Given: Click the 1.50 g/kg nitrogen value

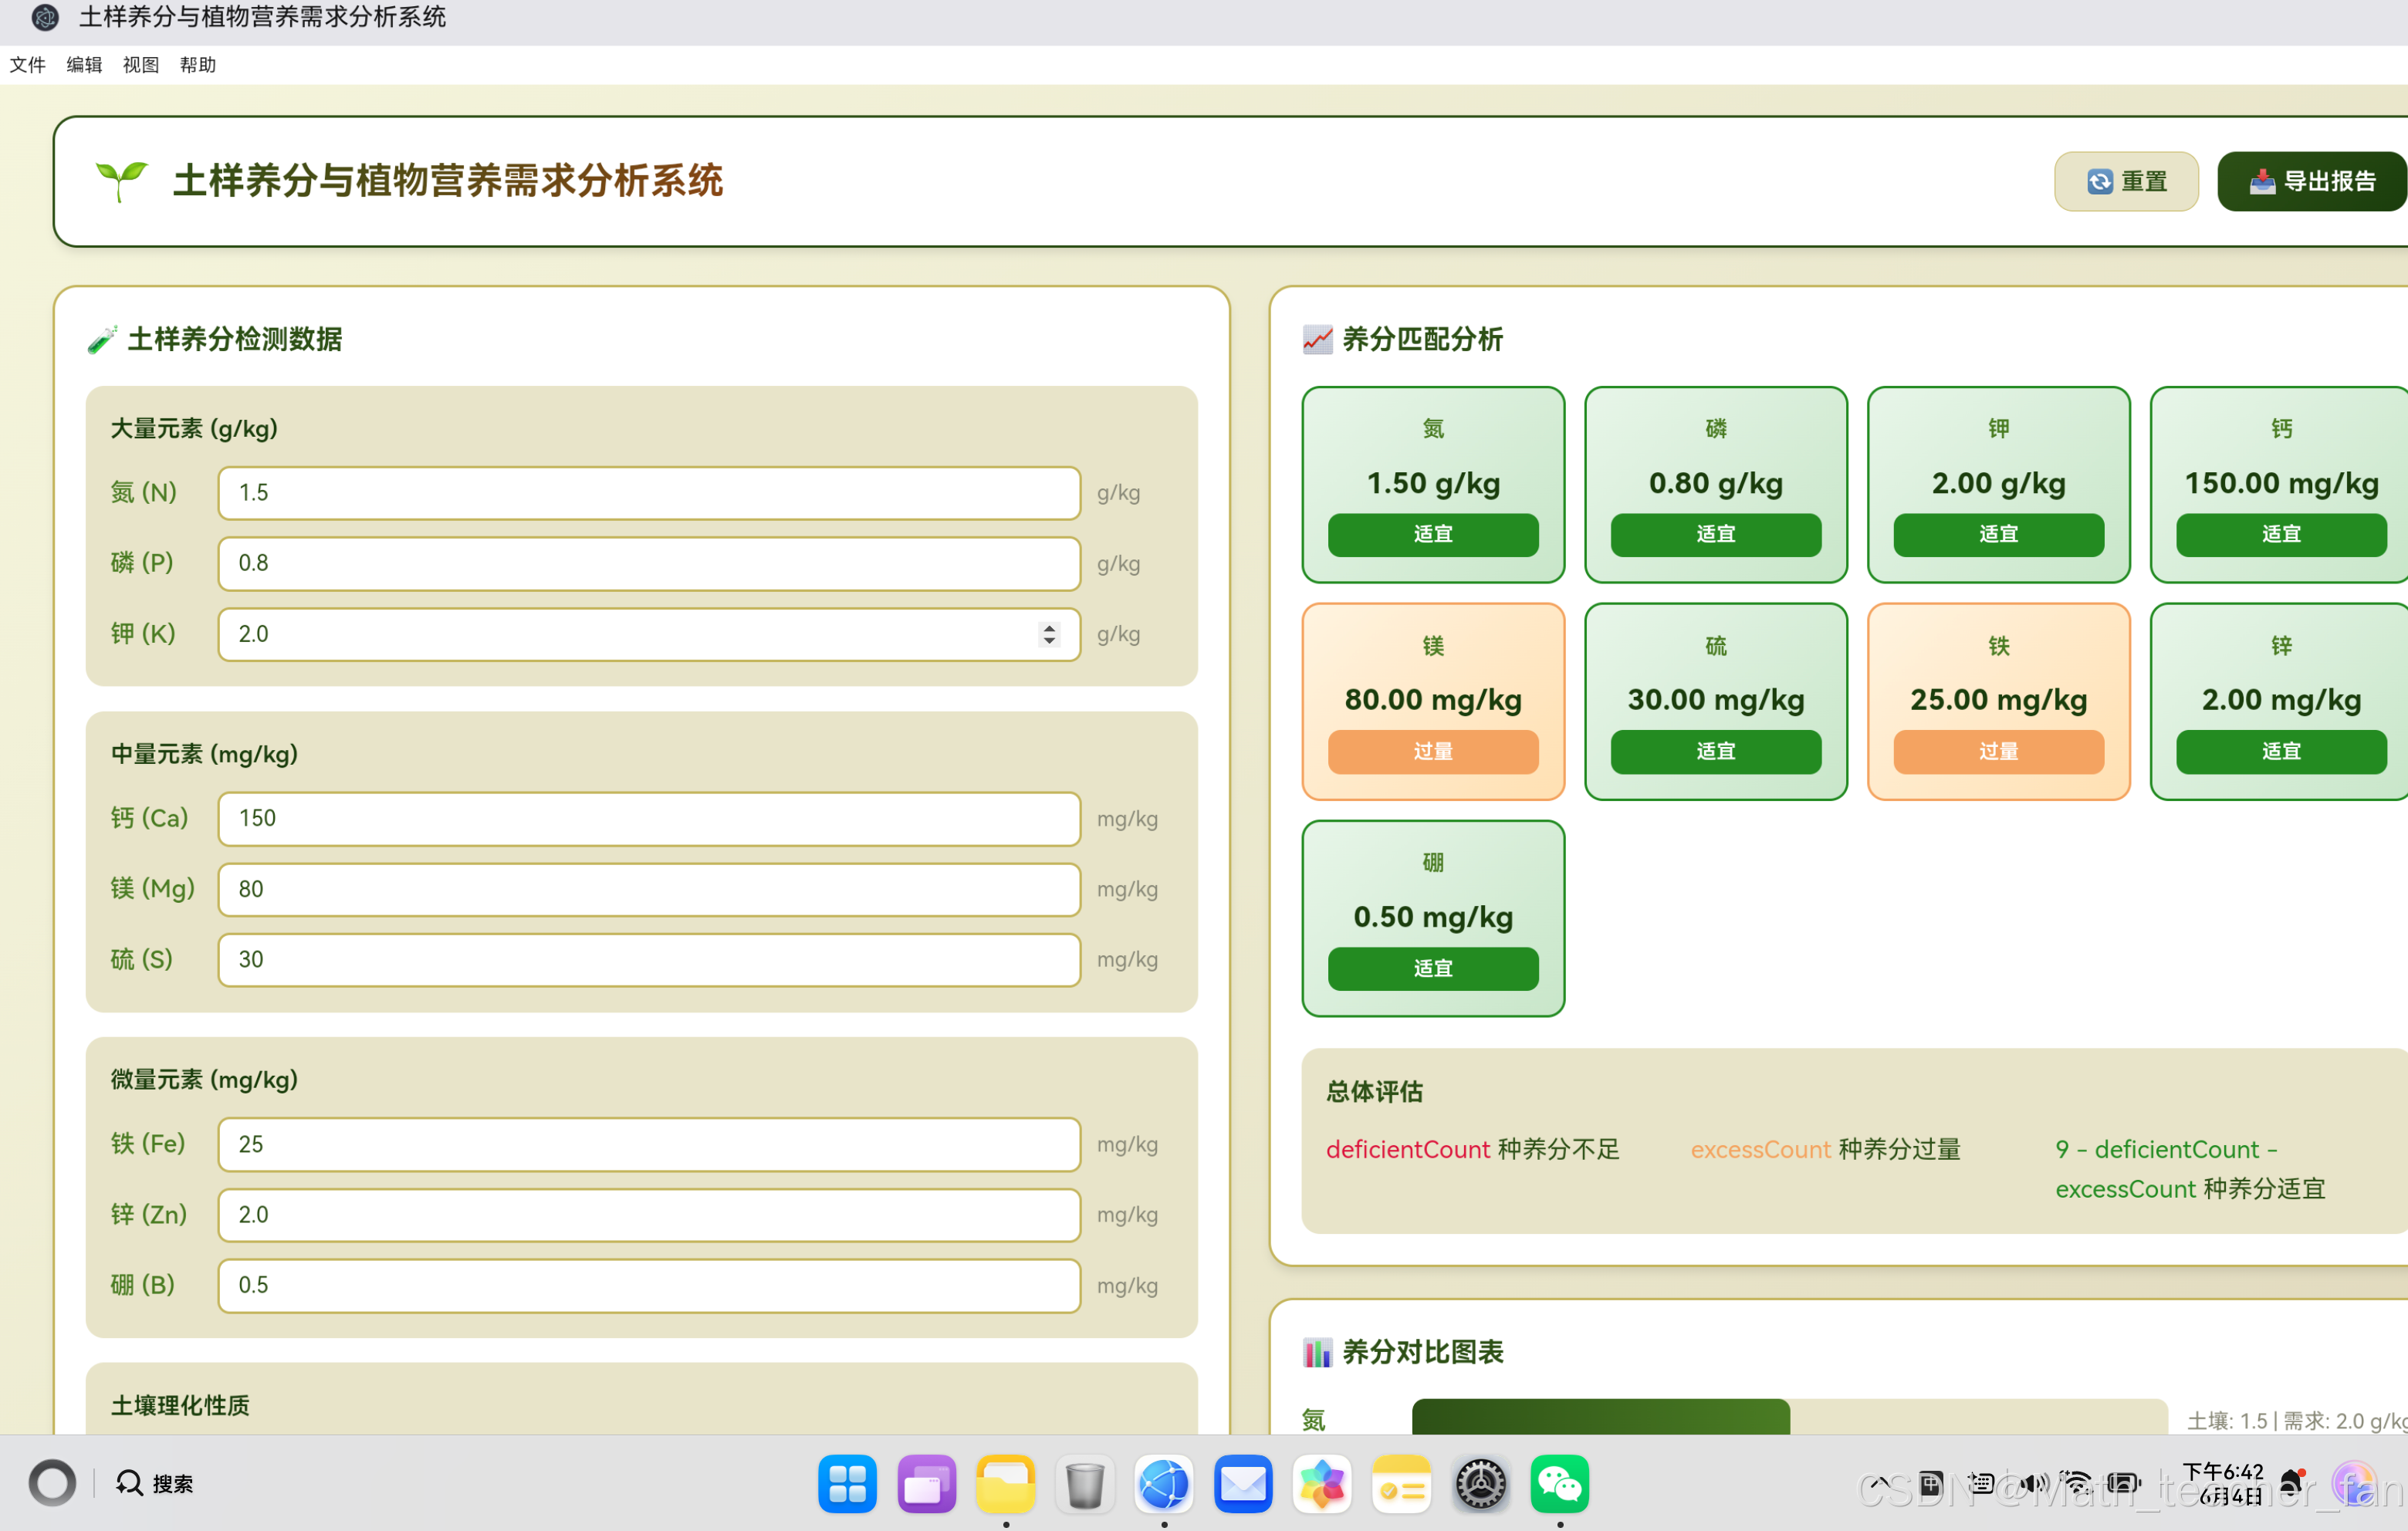Looking at the screenshot, I should click(x=1433, y=483).
